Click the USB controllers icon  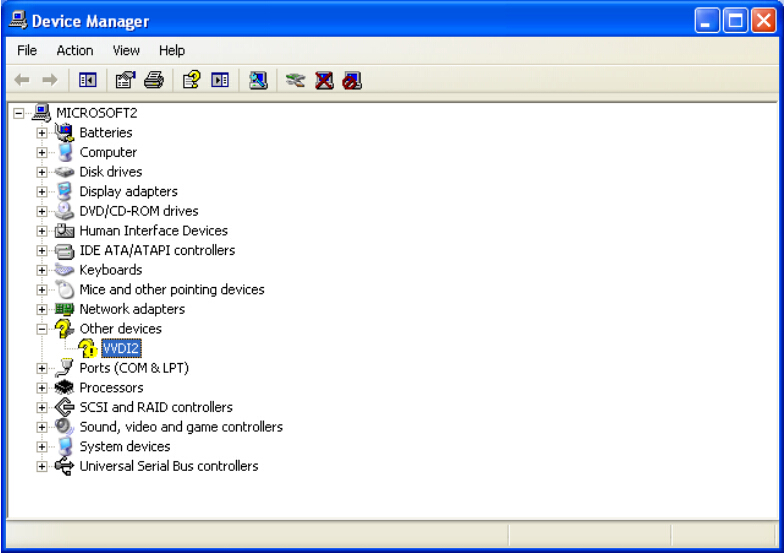[64, 466]
